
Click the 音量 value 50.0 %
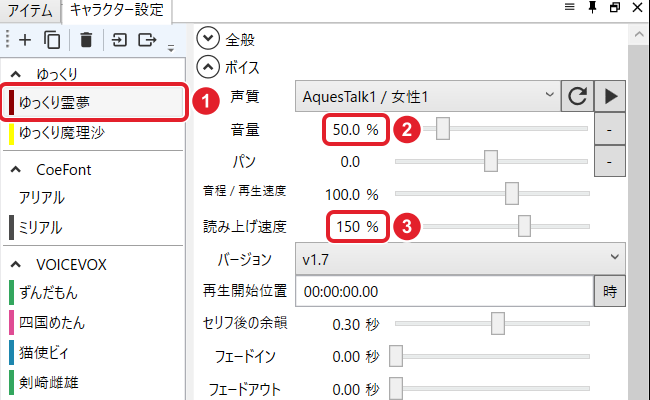(356, 130)
